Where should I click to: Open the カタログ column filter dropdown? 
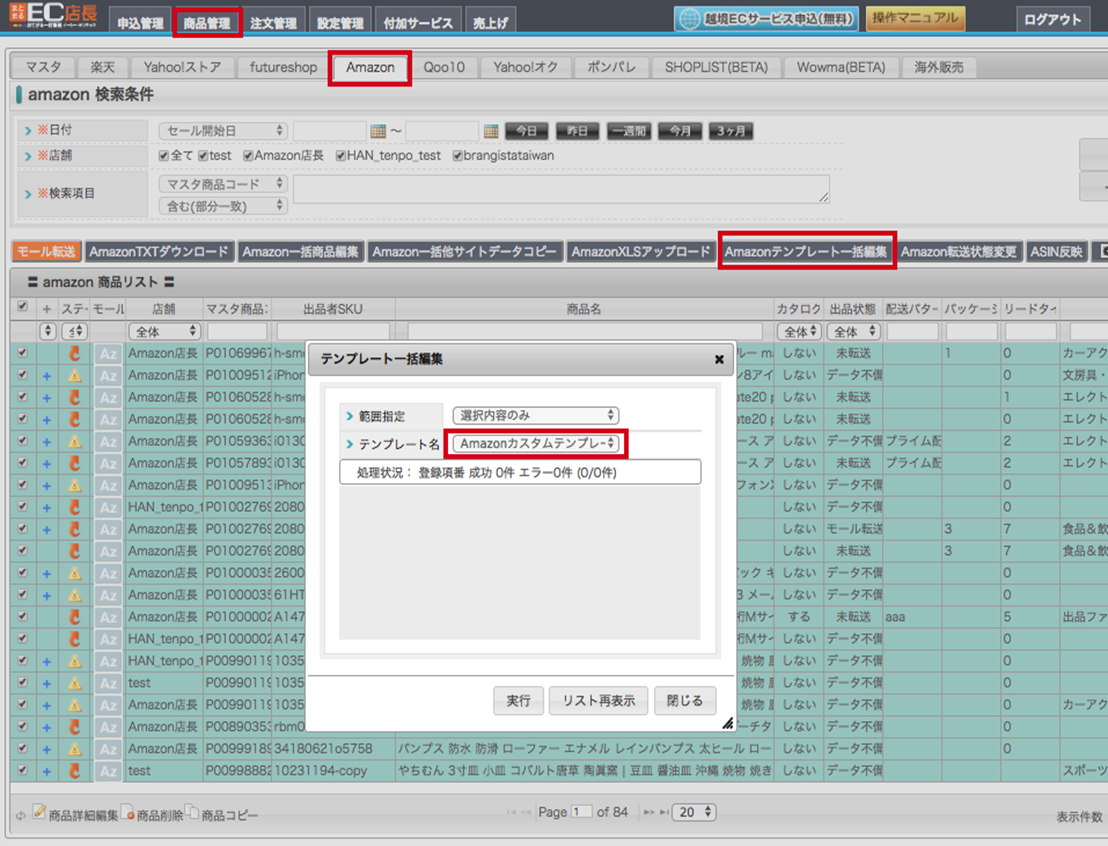[x=798, y=331]
